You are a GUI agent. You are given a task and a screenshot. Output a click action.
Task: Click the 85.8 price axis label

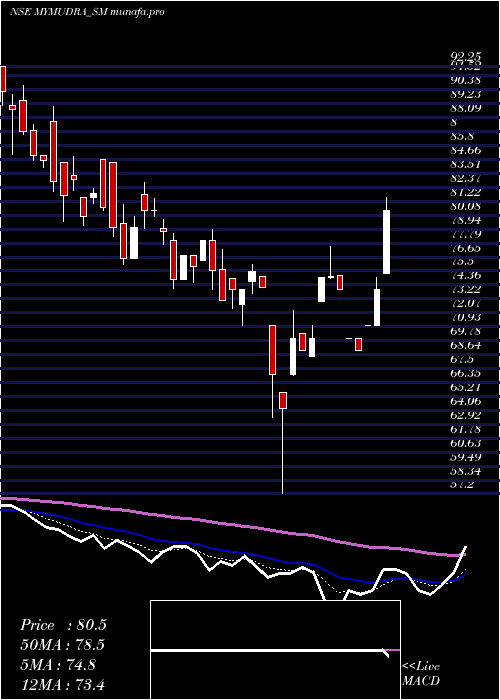point(462,136)
